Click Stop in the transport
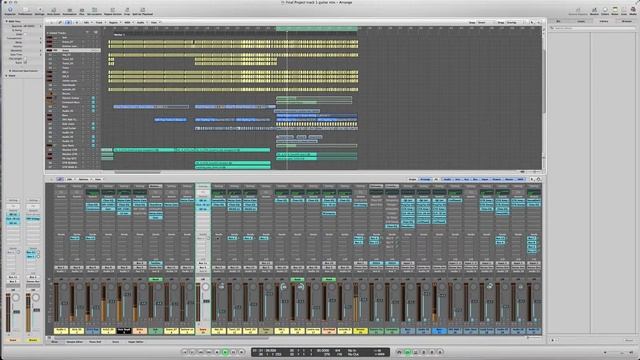The height and width of the screenshot is (360, 640). [217, 352]
